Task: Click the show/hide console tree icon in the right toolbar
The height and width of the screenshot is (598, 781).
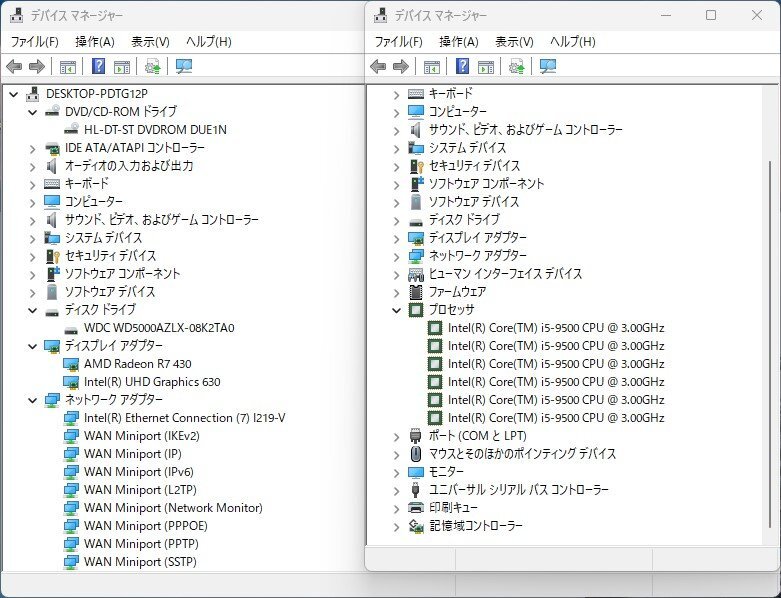Action: pyautogui.click(x=432, y=67)
